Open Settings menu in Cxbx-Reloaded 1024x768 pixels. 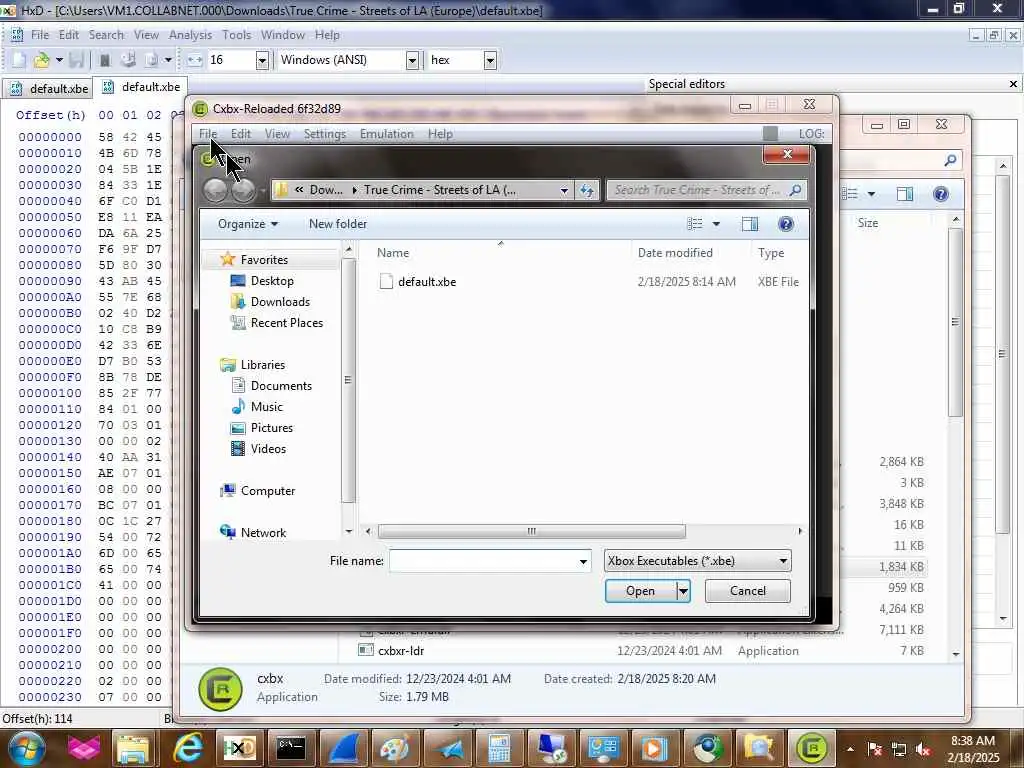(325, 134)
